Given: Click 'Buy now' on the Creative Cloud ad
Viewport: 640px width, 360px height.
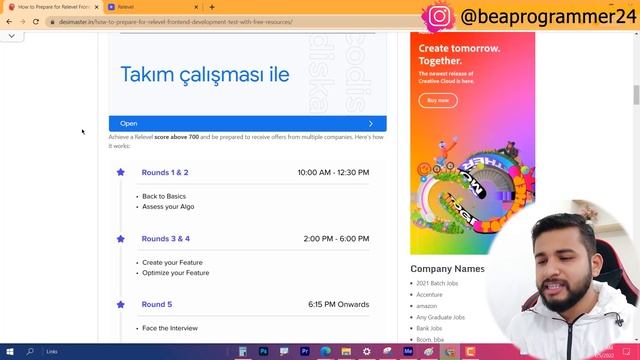Looking at the screenshot, I should pos(438,100).
